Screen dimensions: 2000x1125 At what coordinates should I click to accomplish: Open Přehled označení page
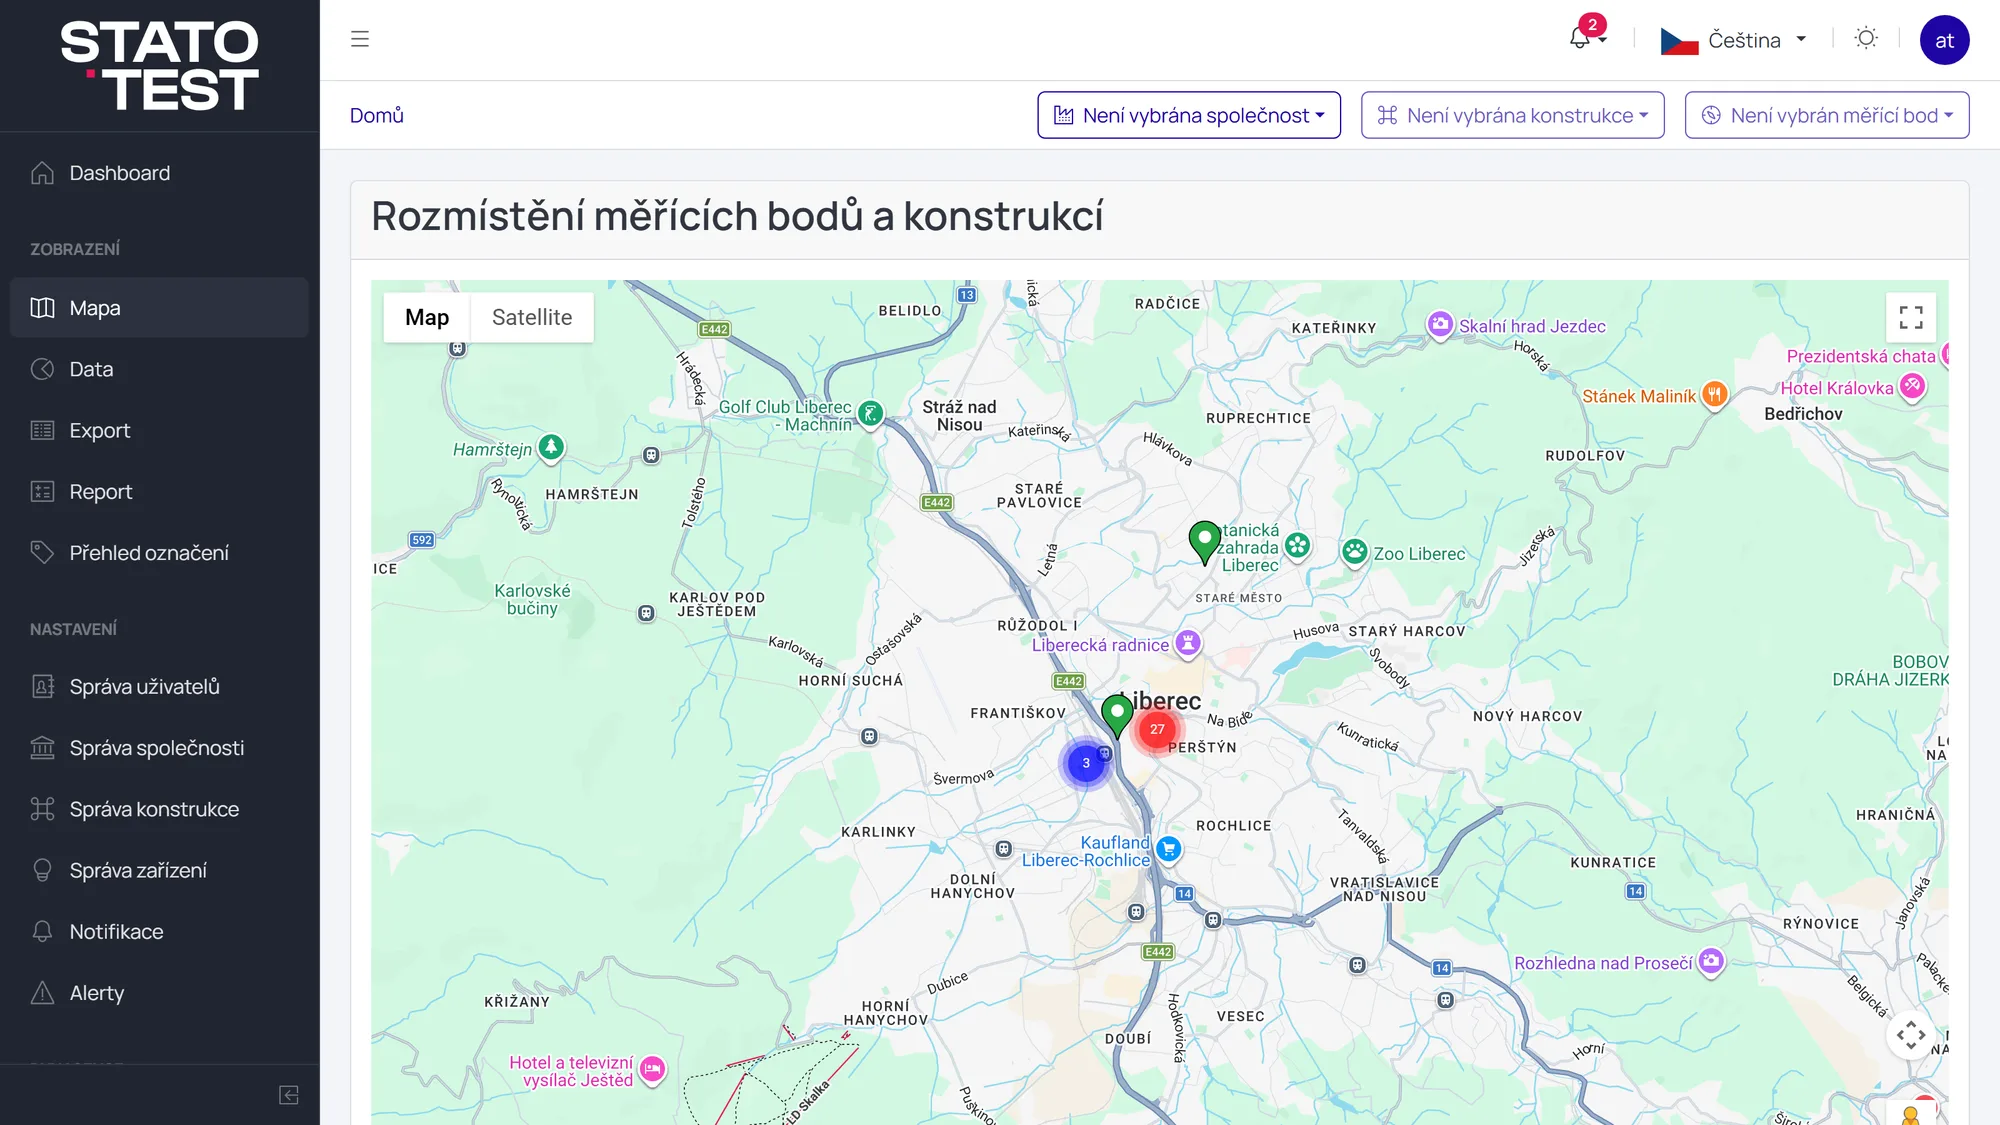pyautogui.click(x=159, y=552)
